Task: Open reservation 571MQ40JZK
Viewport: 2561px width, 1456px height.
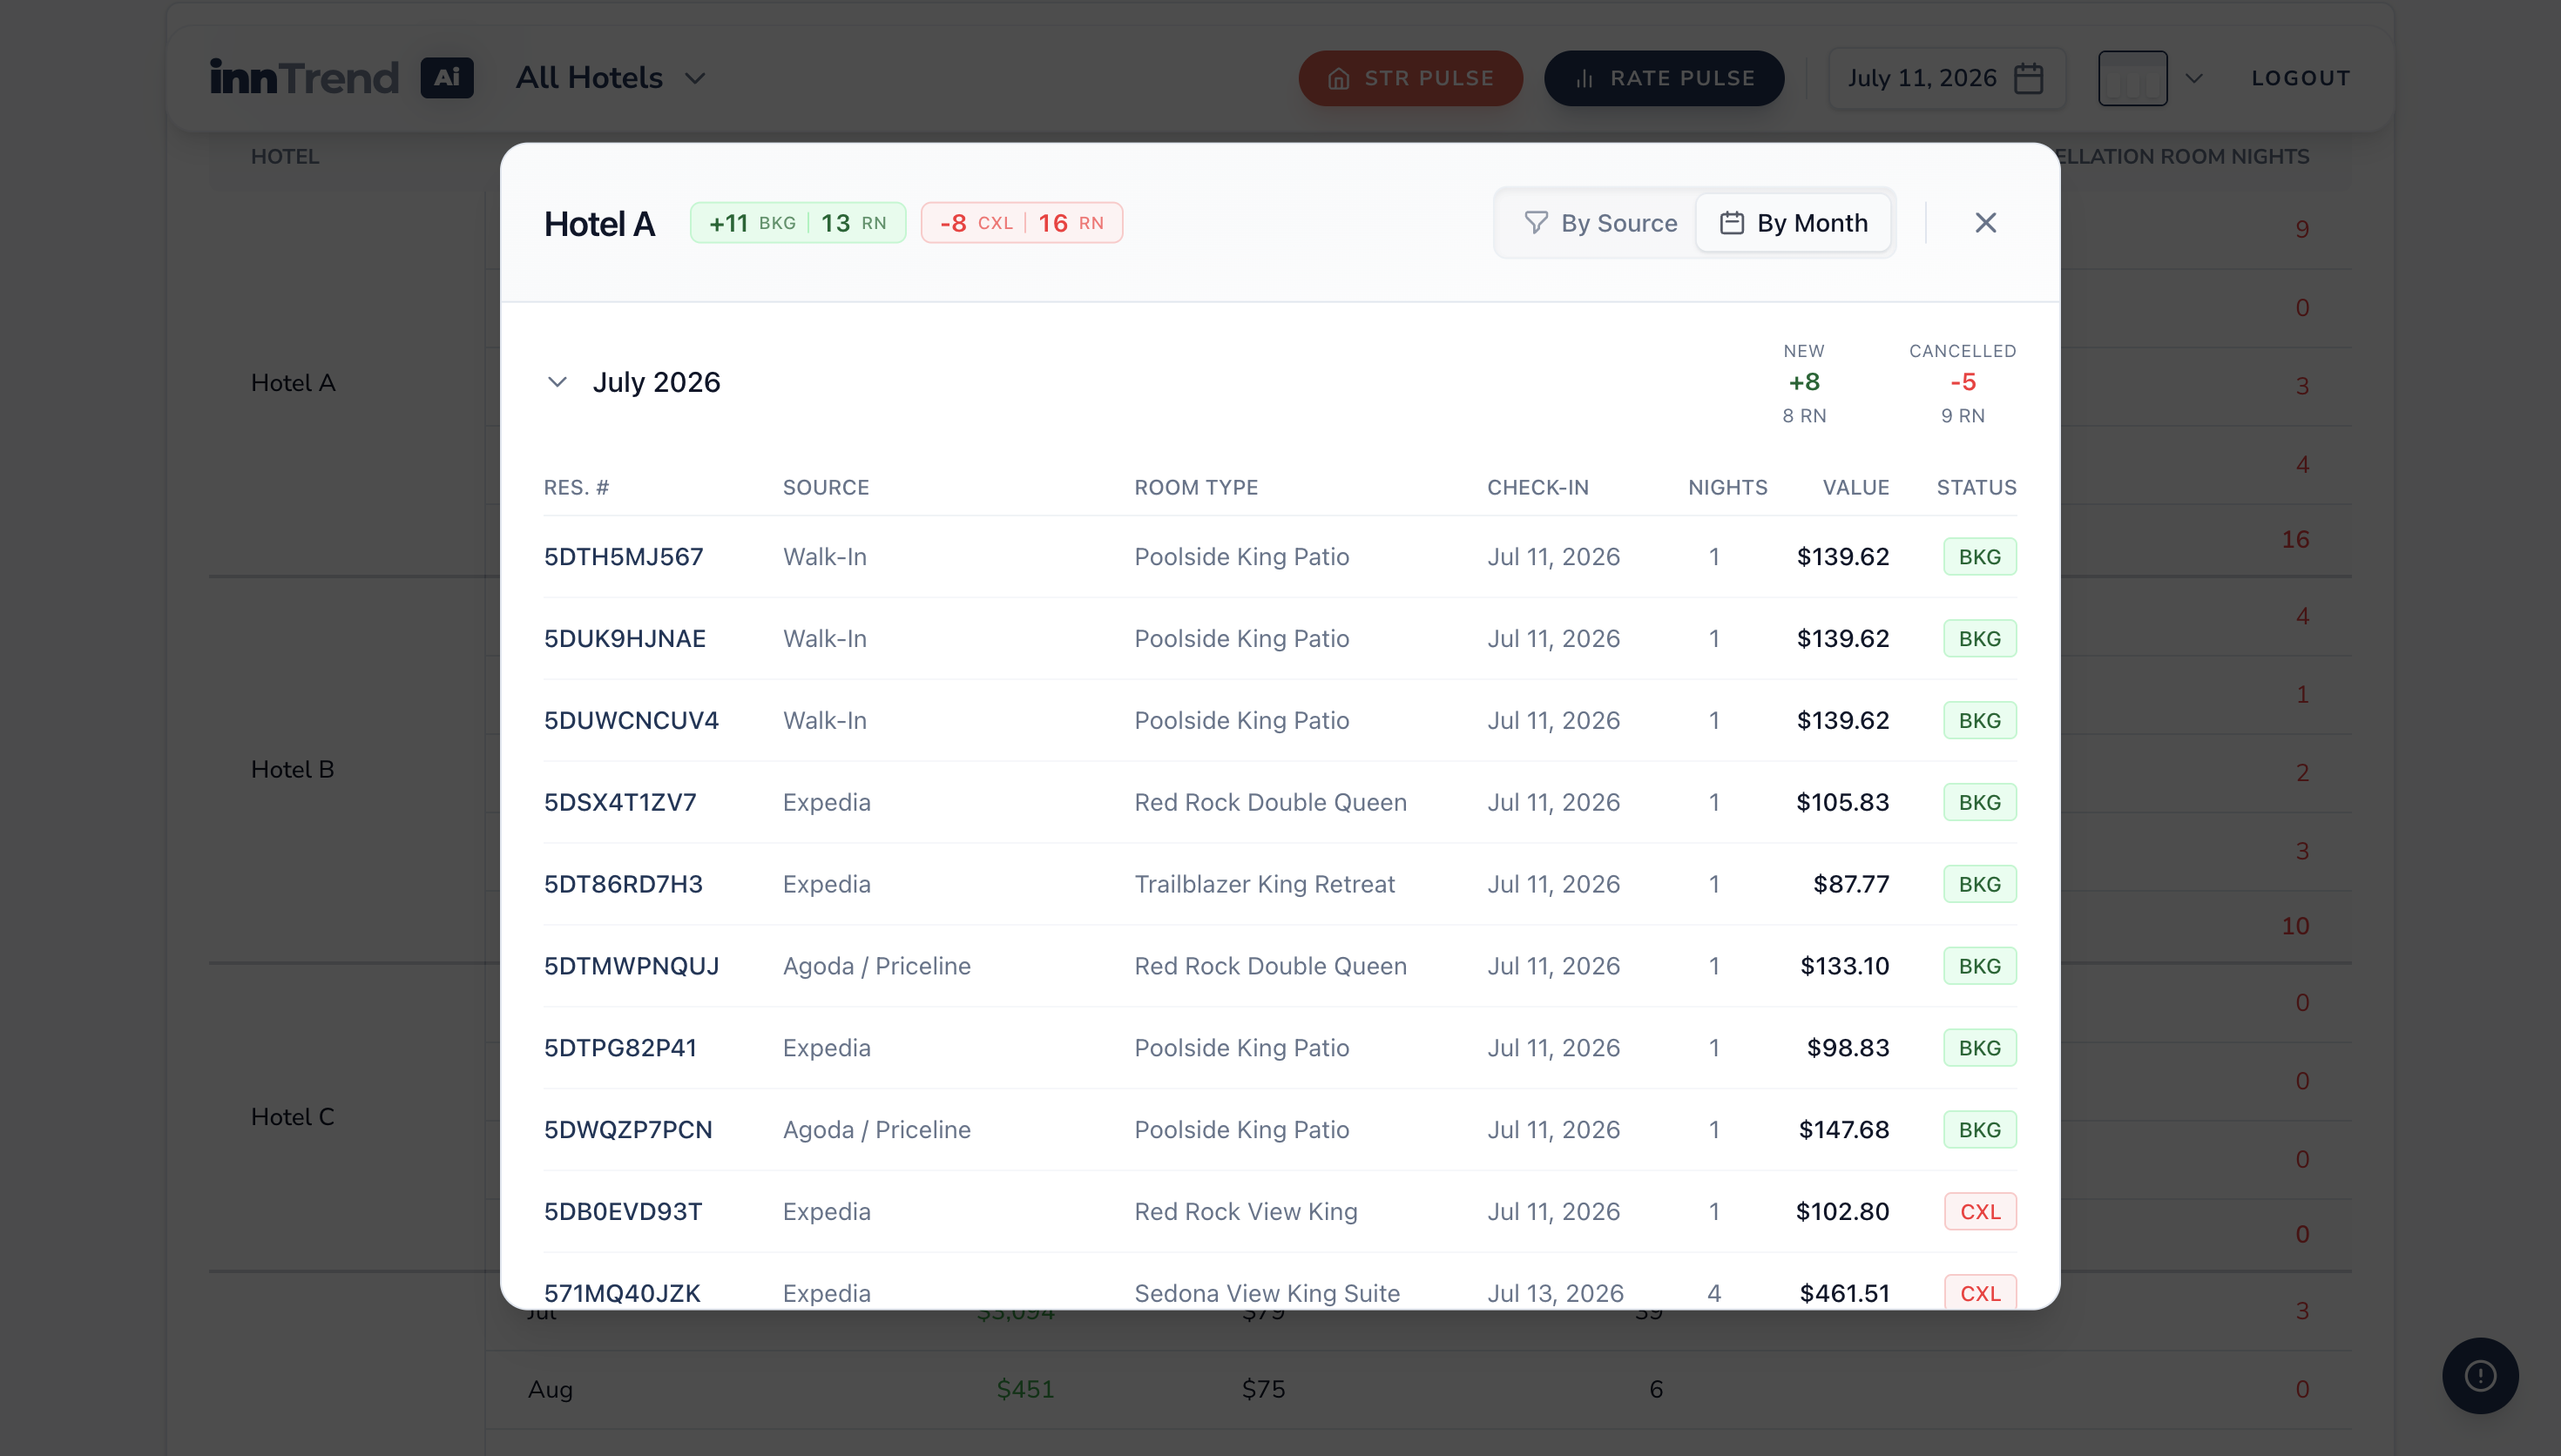Action: click(x=622, y=1293)
